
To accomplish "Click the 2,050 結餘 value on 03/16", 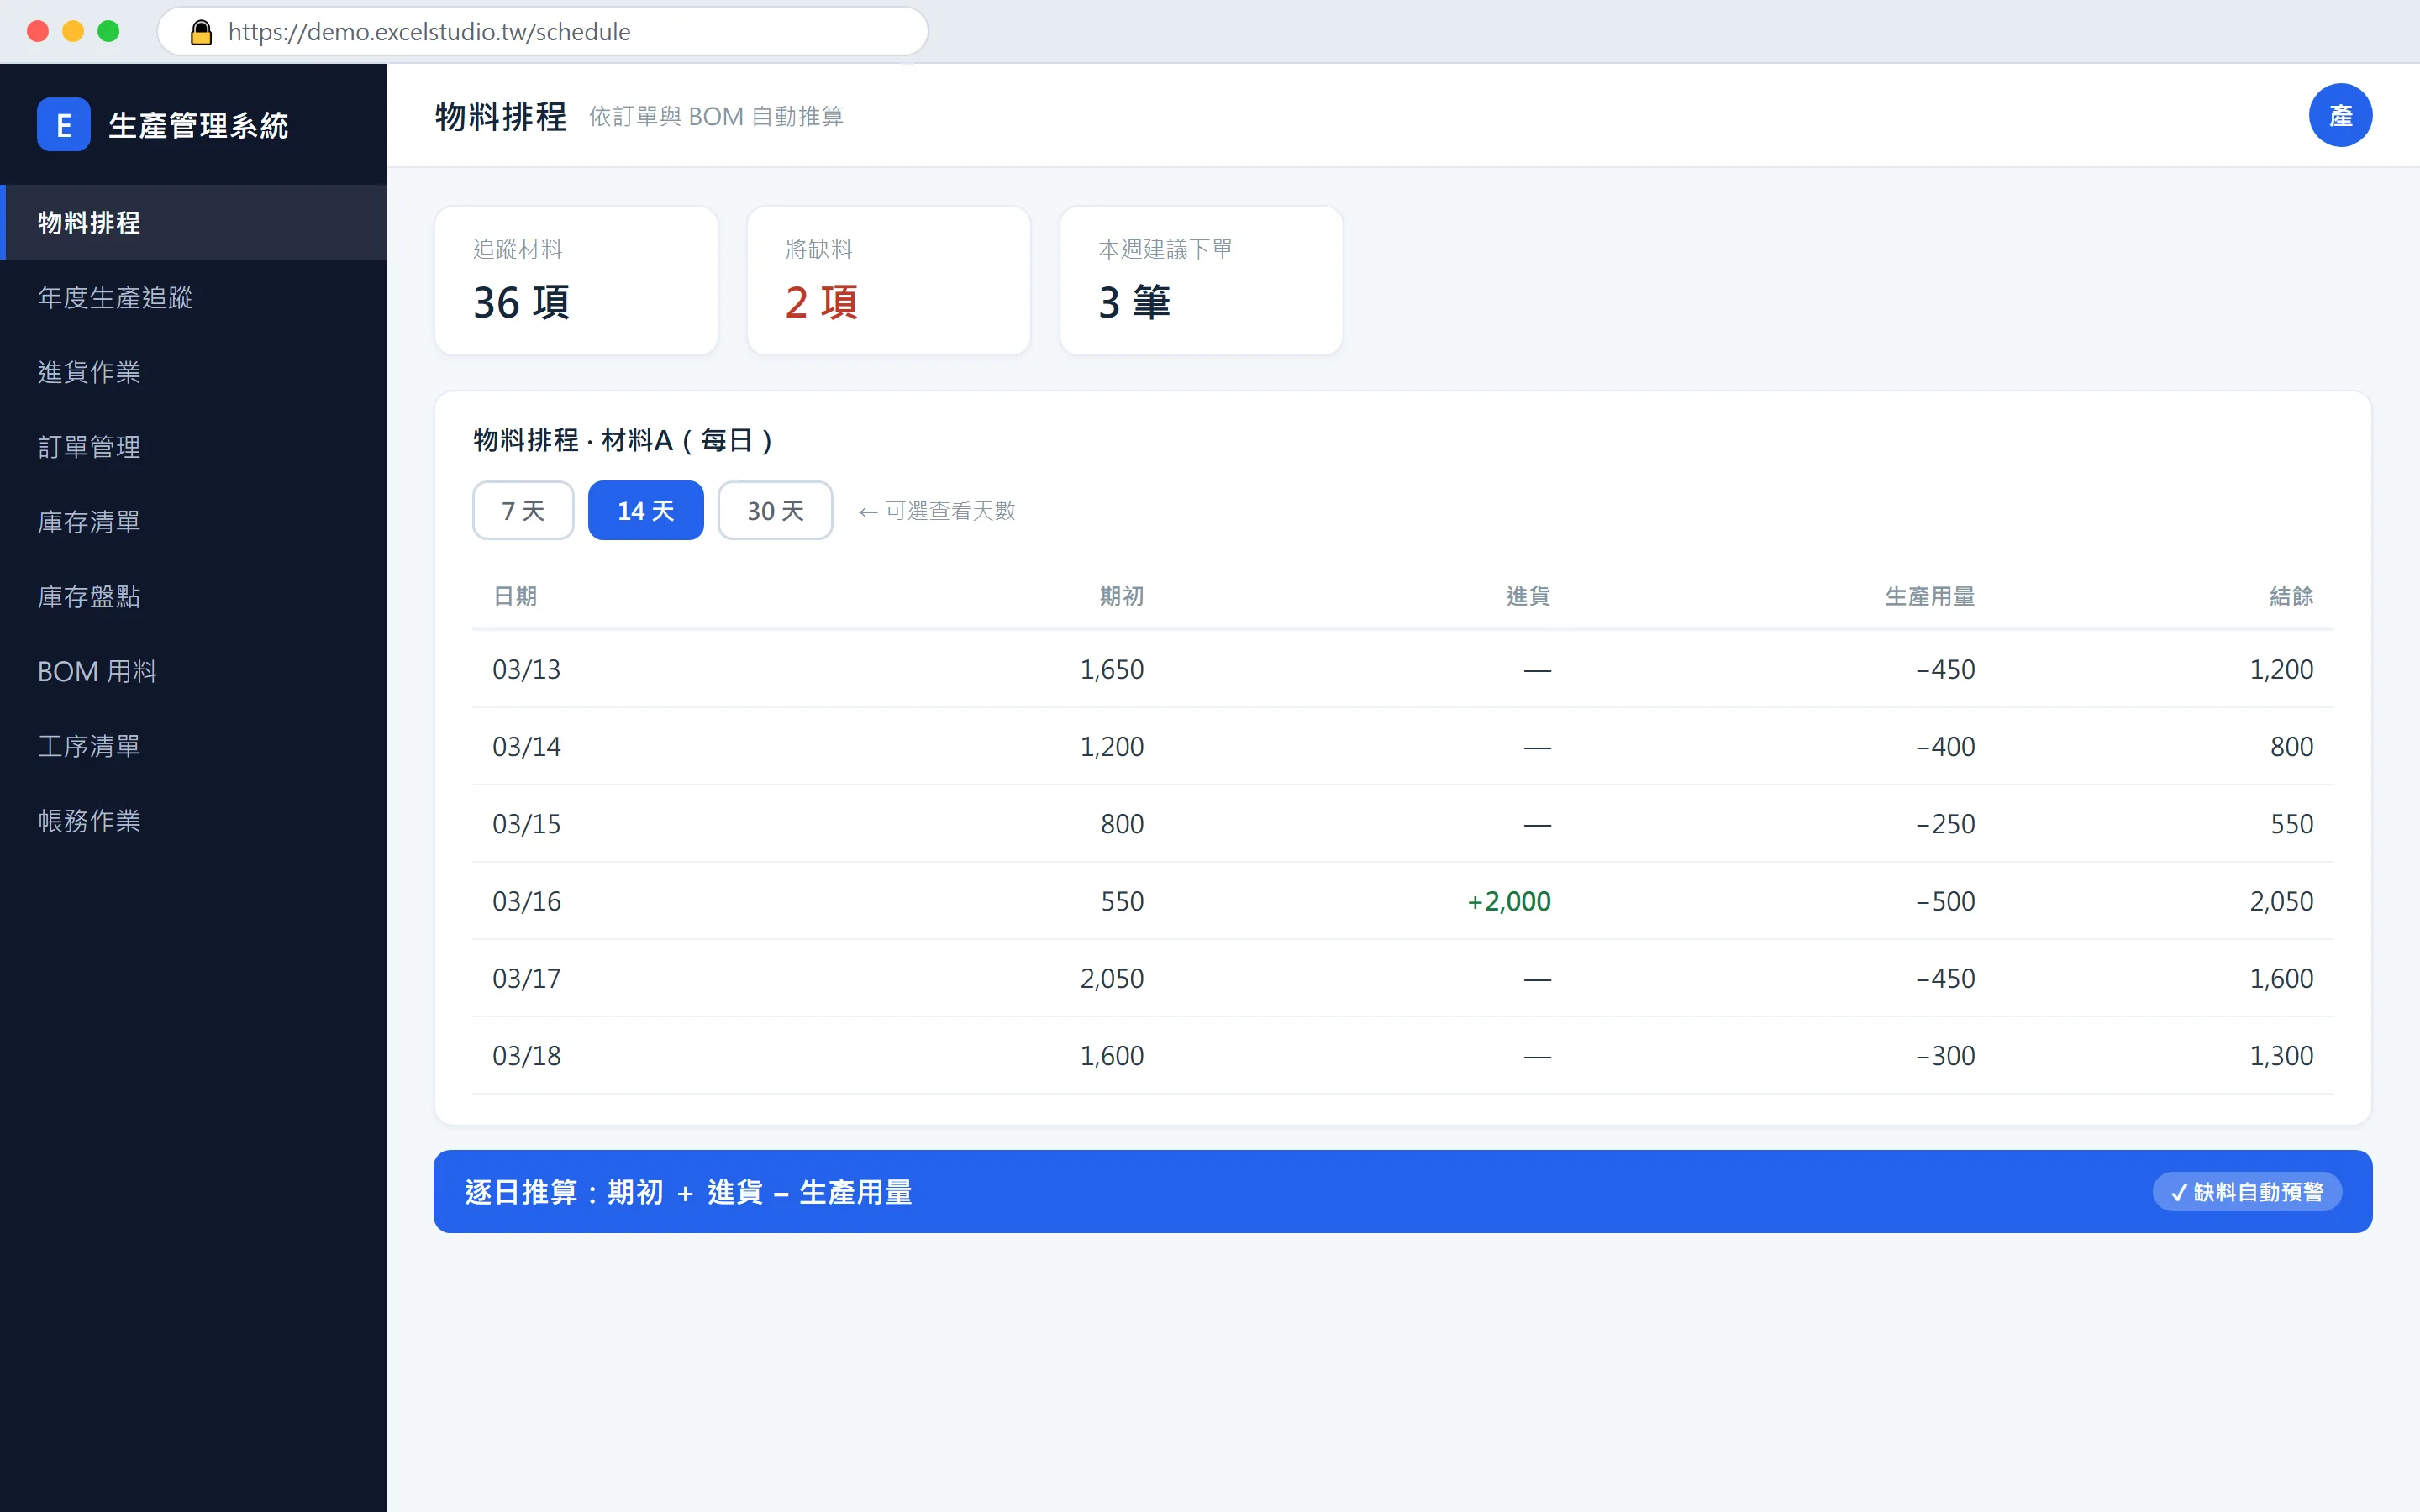I will [2281, 901].
